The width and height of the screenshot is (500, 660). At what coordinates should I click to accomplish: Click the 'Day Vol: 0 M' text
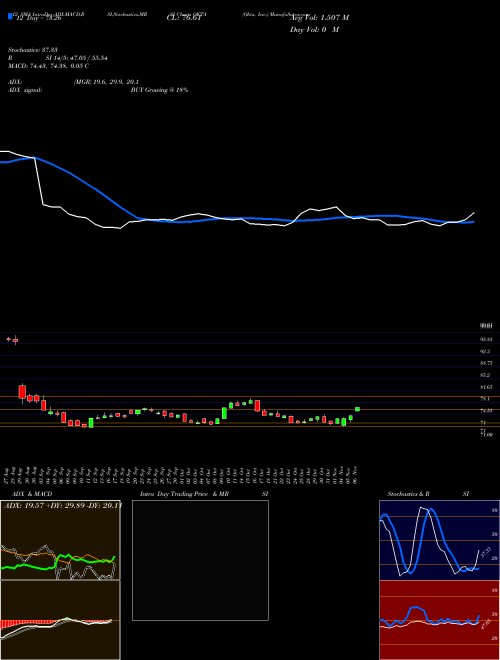pyautogui.click(x=314, y=30)
